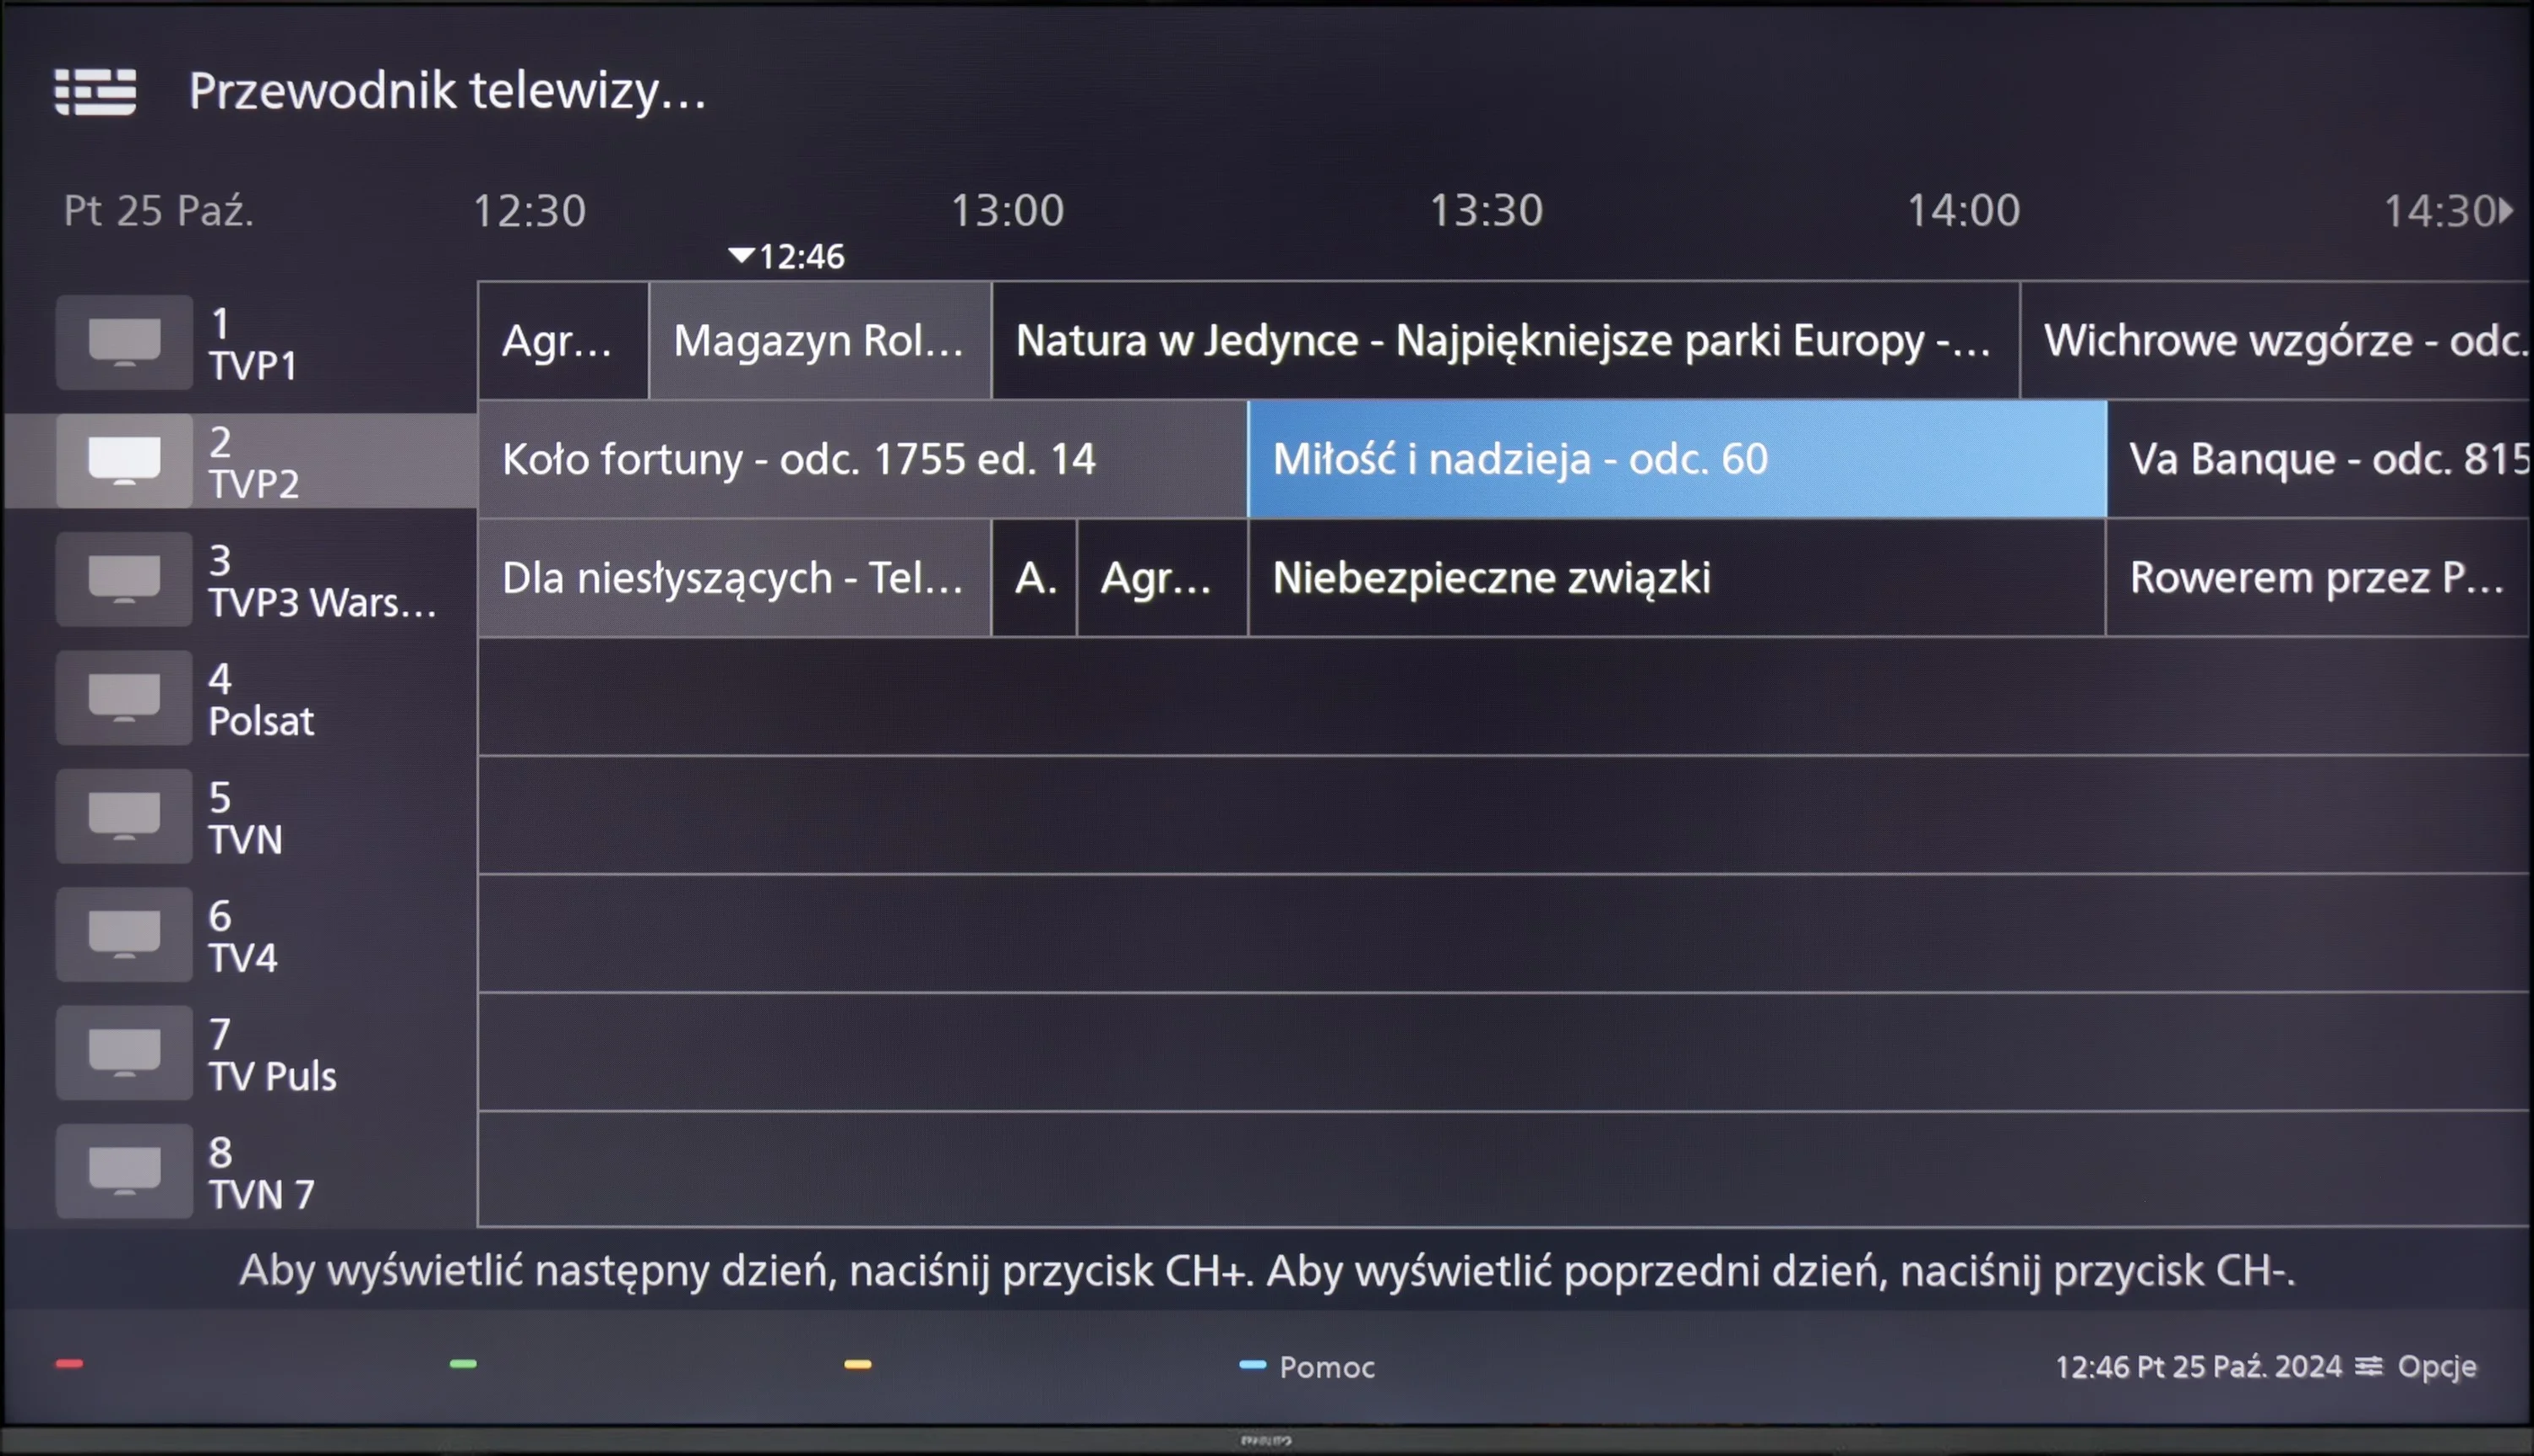Select the TV4 channel icon
This screenshot has height=1456, width=2534.
pyautogui.click(x=124, y=935)
